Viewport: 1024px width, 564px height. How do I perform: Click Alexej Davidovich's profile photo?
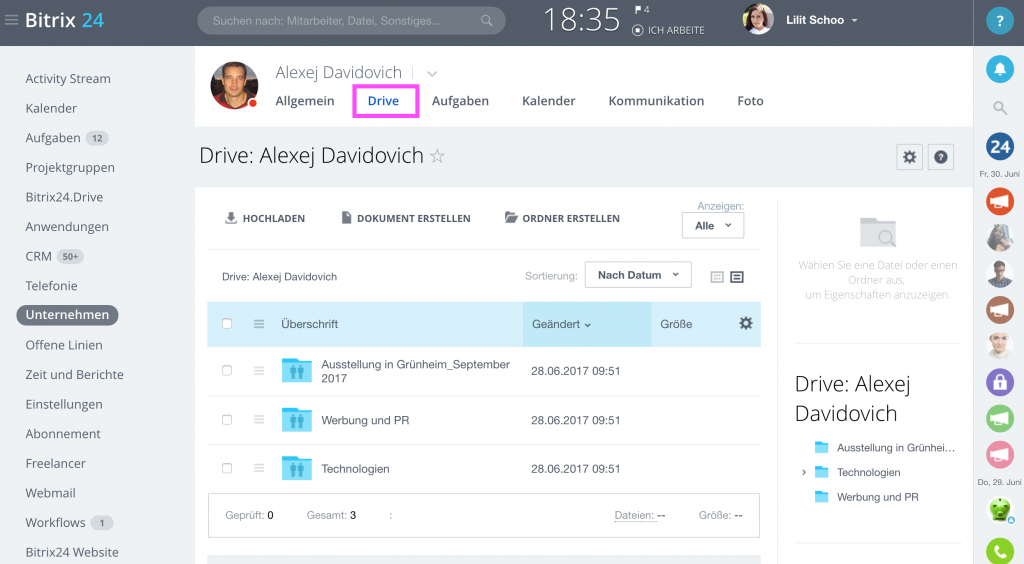point(234,86)
